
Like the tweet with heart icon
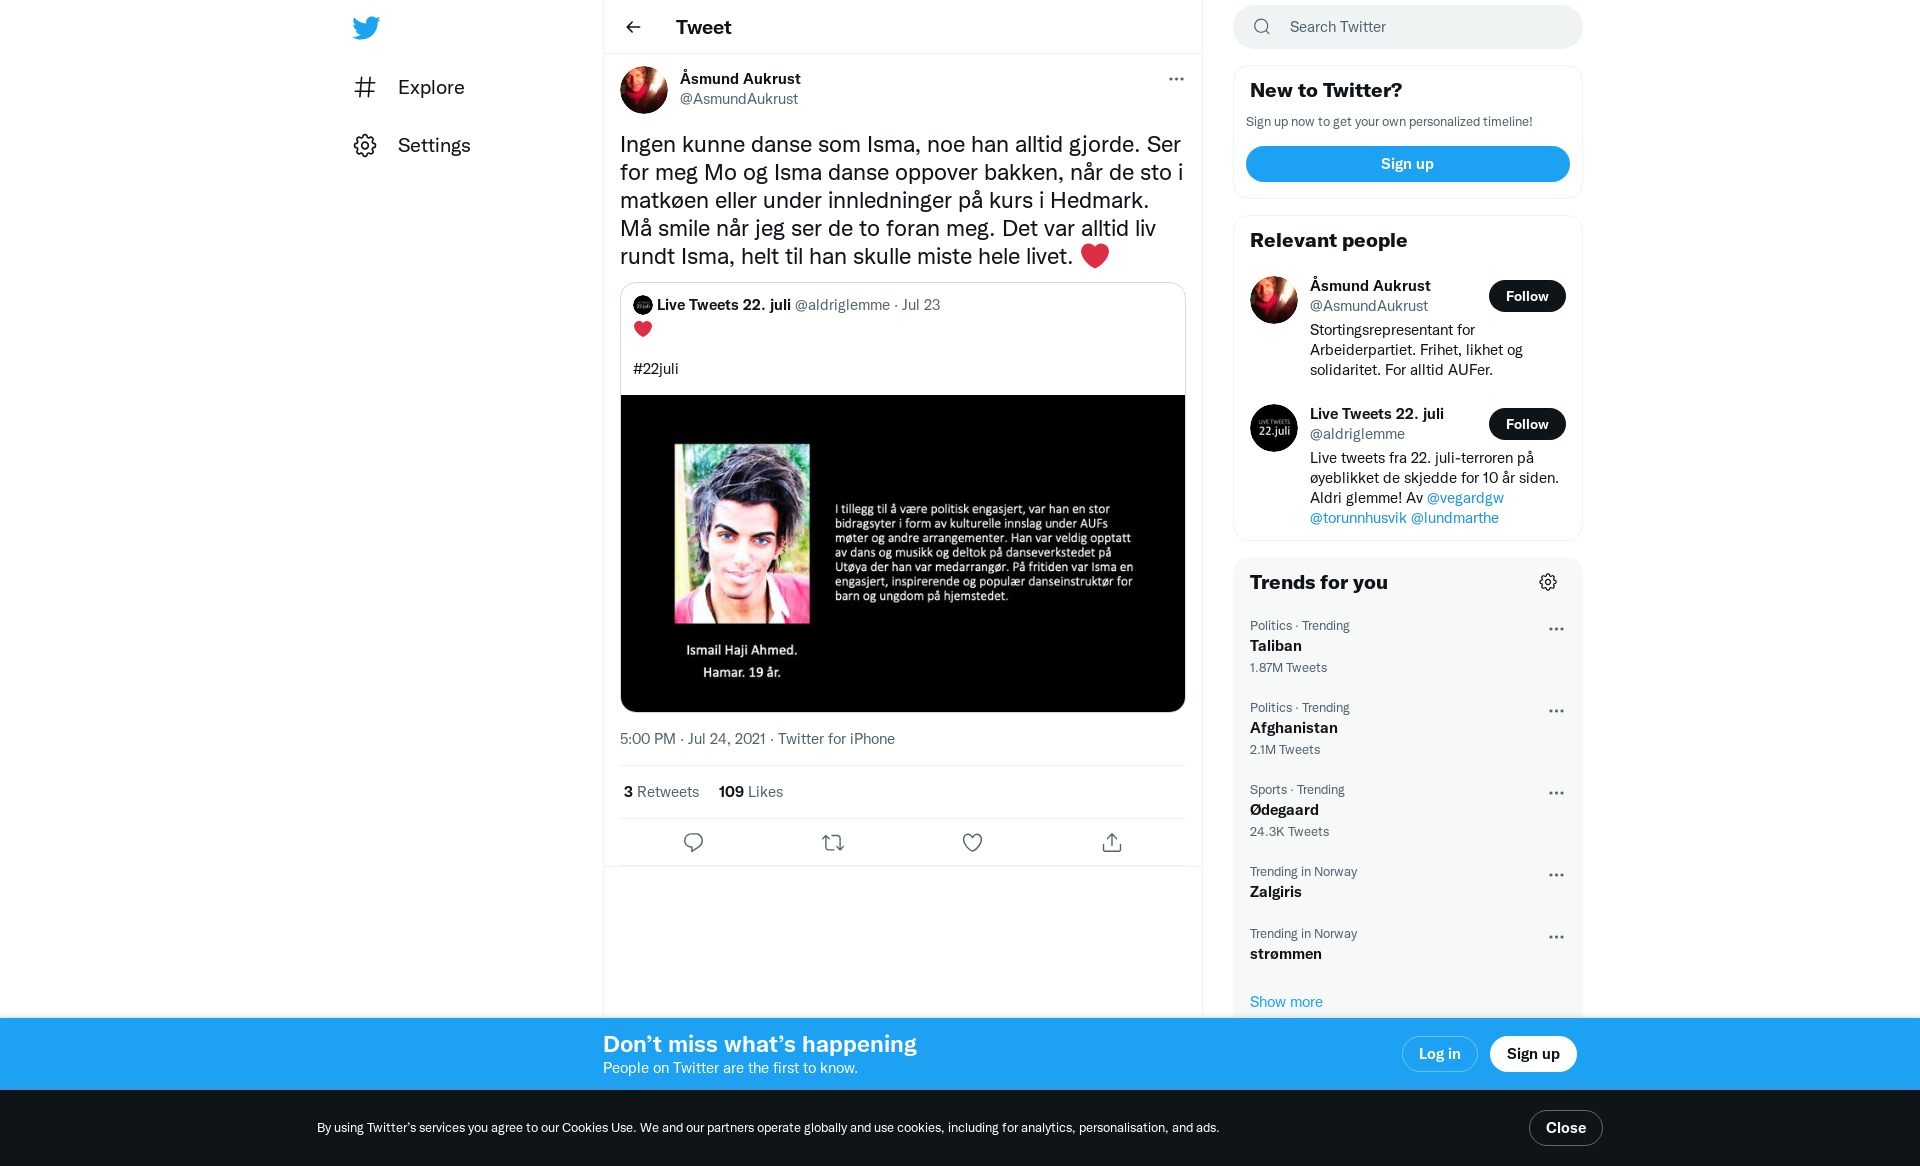click(972, 843)
